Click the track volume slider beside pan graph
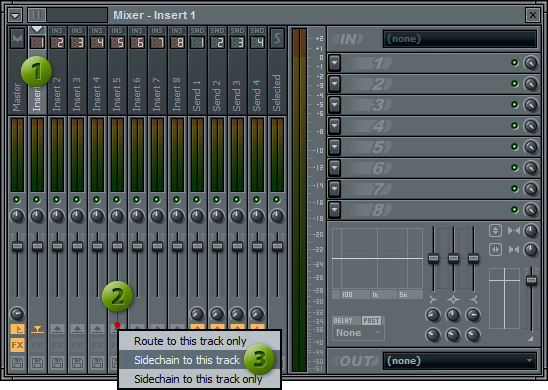This screenshot has height=390, width=548. [531, 280]
